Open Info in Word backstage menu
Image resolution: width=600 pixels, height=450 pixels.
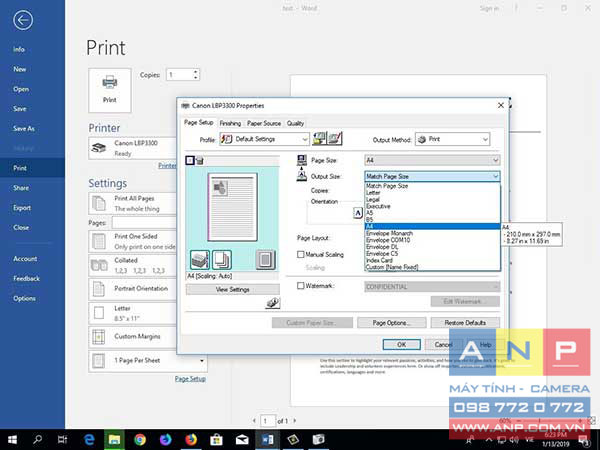[x=19, y=49]
